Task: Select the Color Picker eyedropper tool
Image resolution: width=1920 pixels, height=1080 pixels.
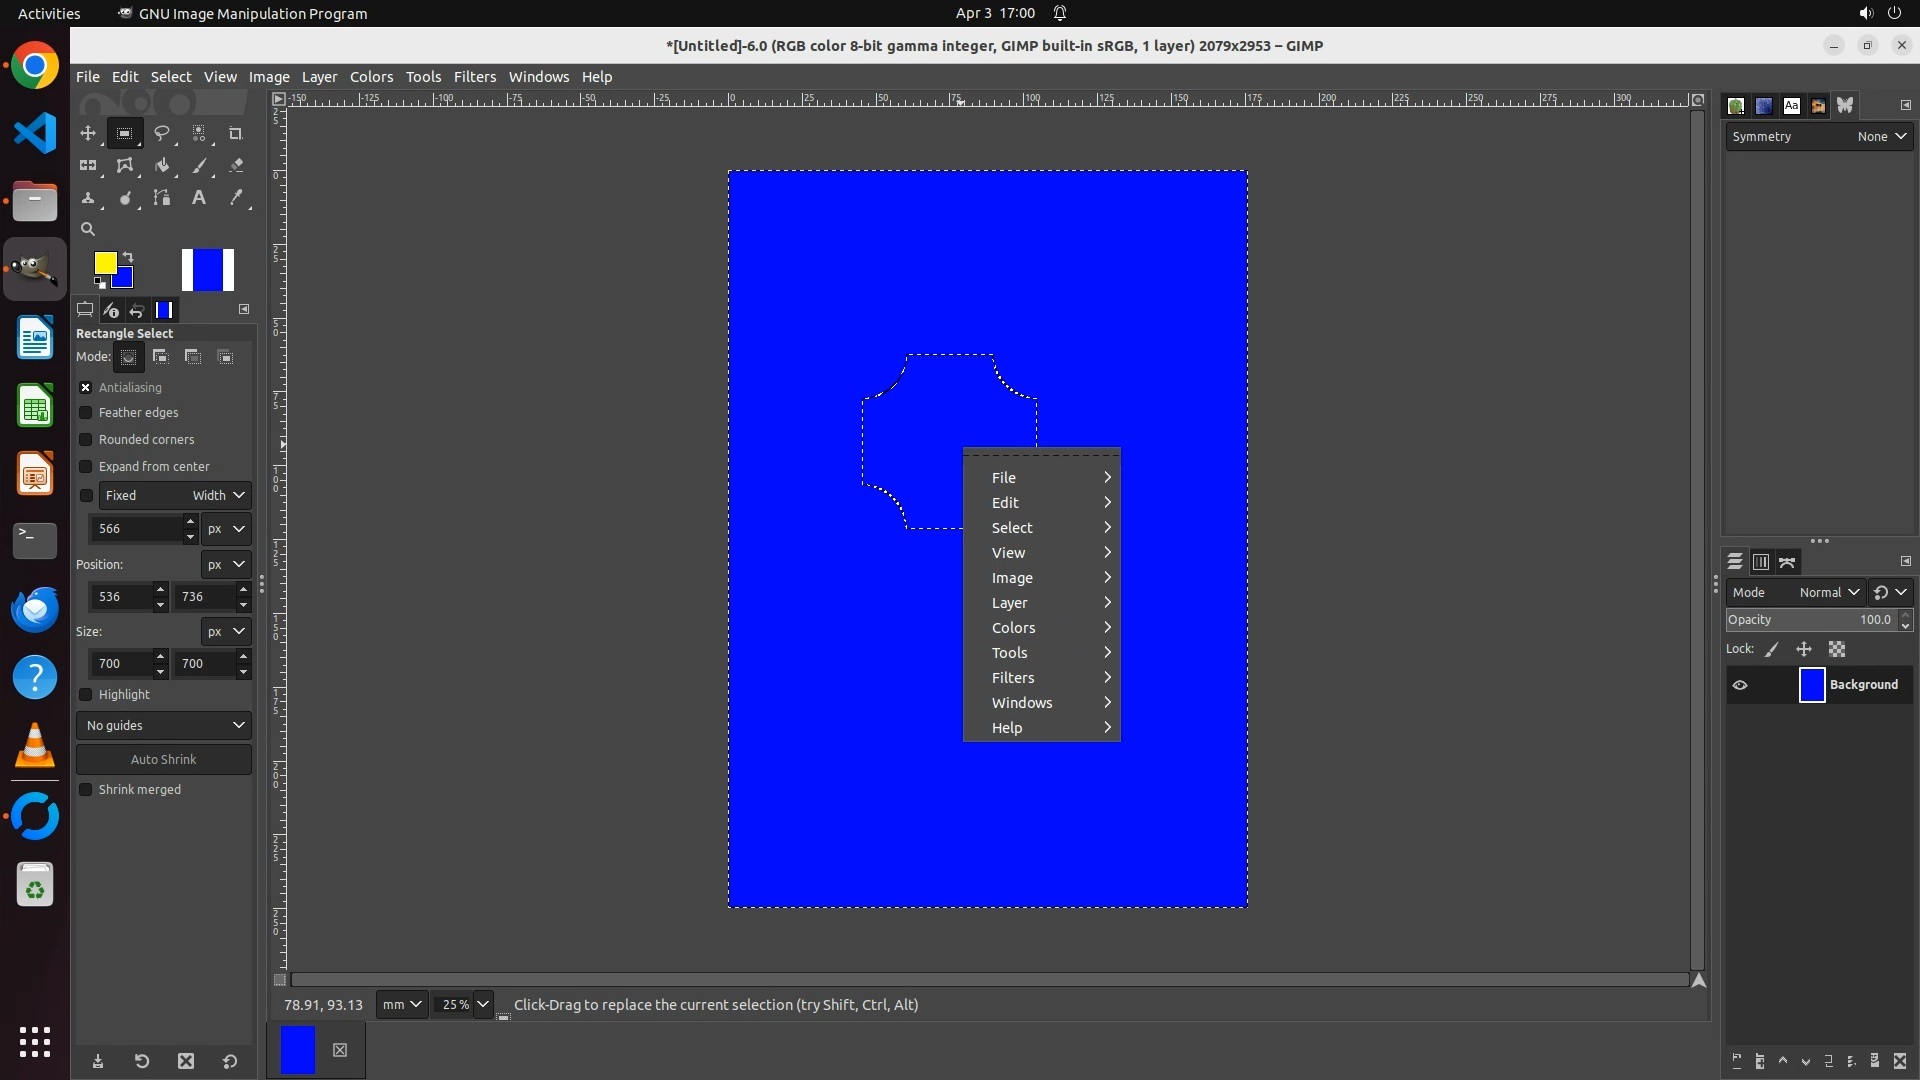Action: coord(236,198)
